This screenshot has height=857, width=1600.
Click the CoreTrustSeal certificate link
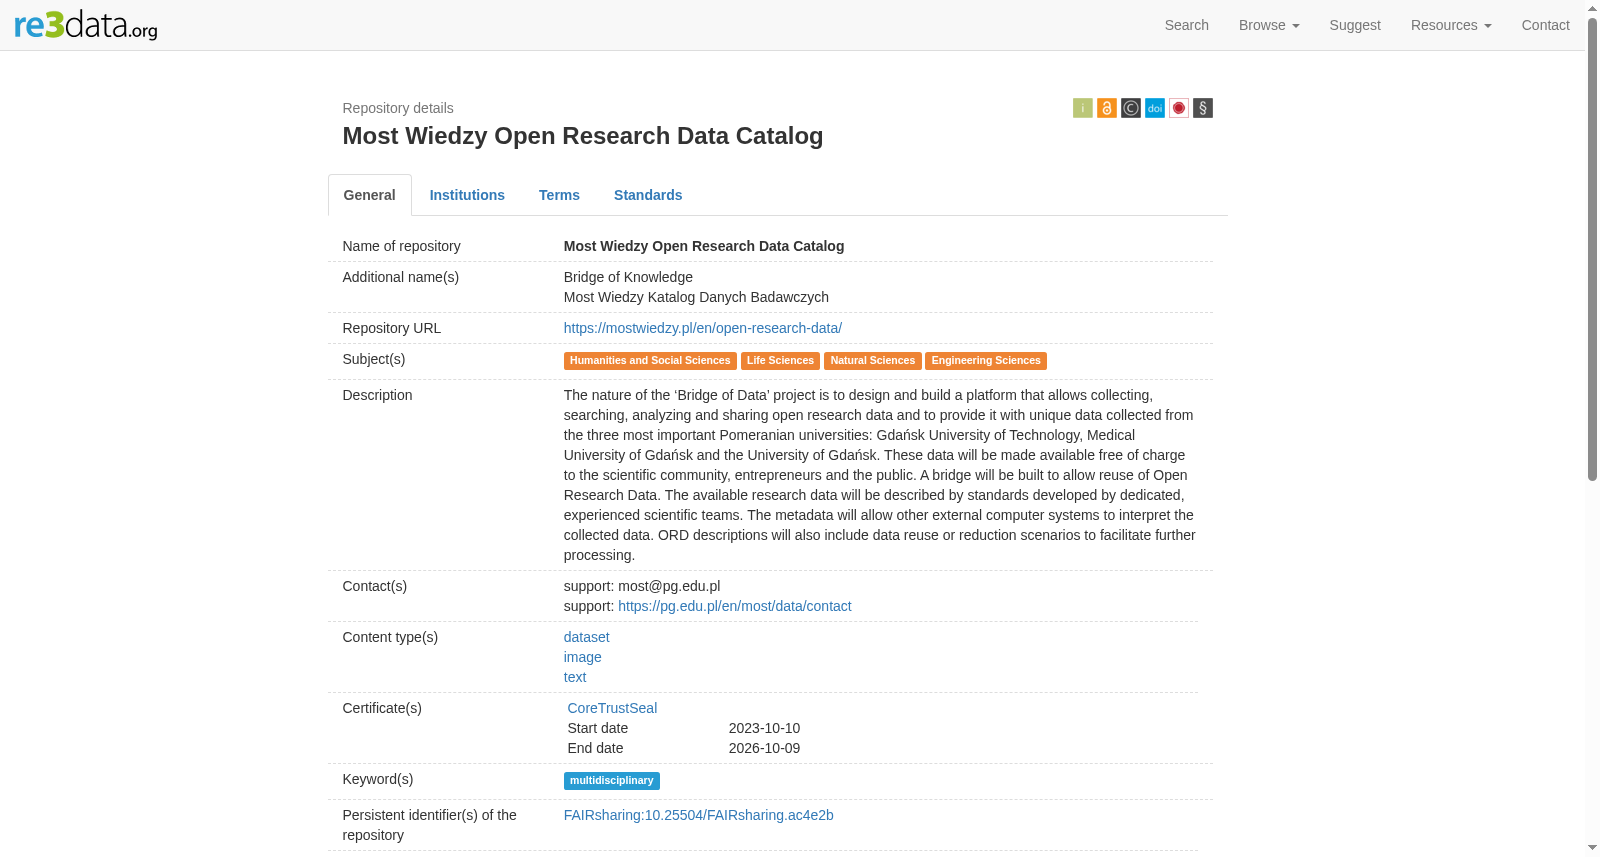click(612, 708)
